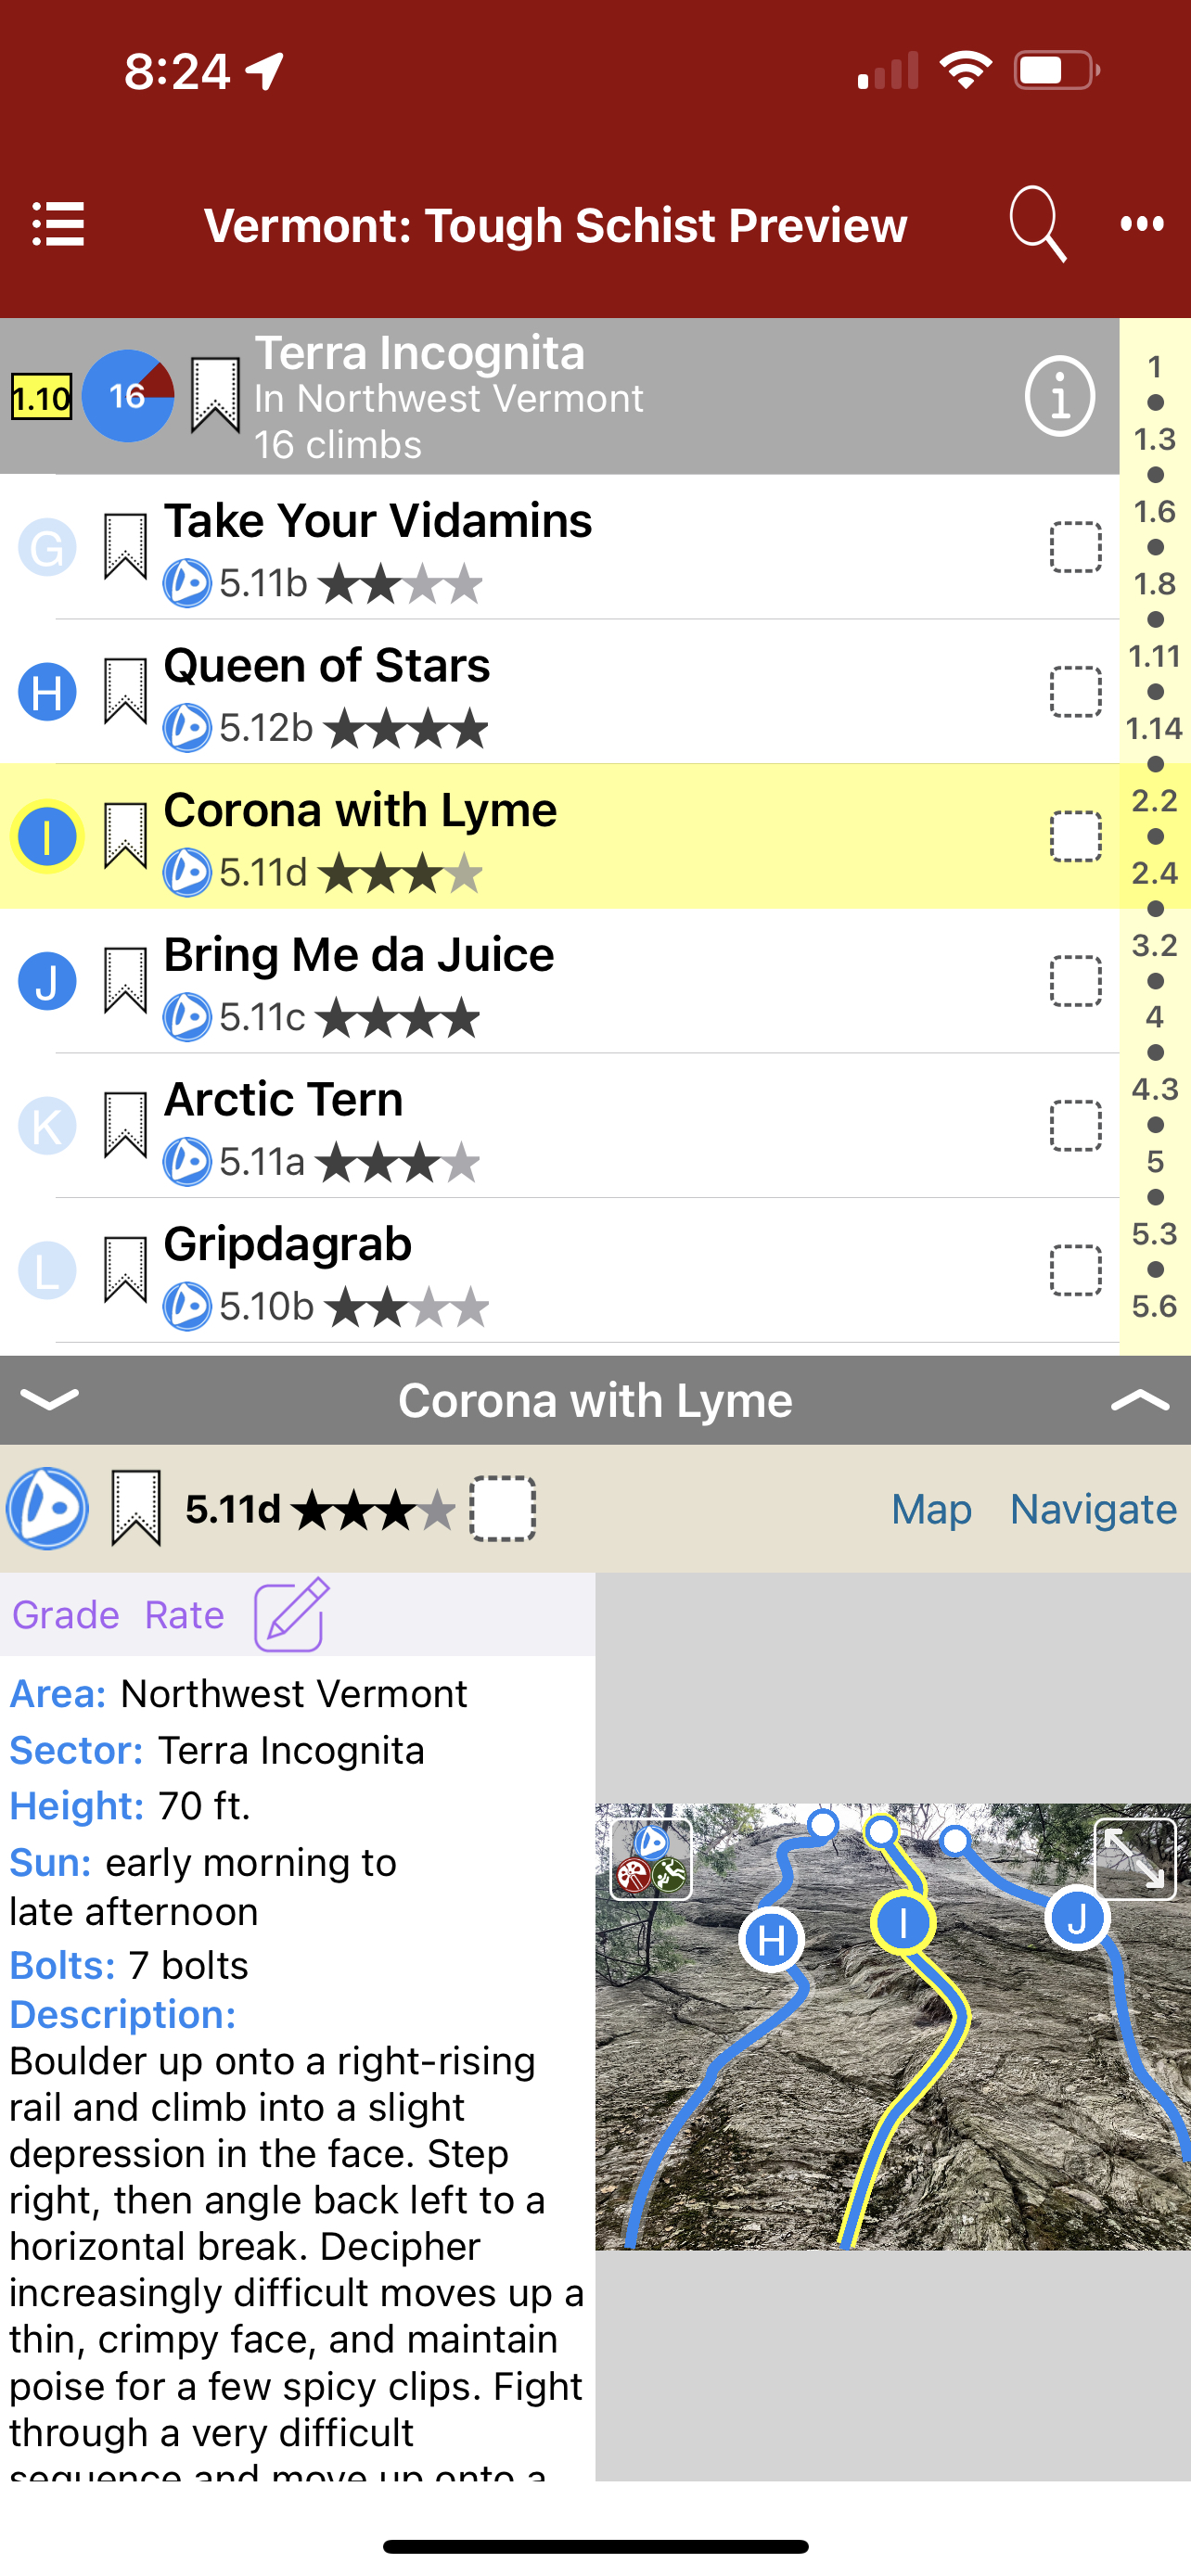Tick the Bring Me da Juice checkbox
Screen dimensions: 1191x2576
[1075, 981]
